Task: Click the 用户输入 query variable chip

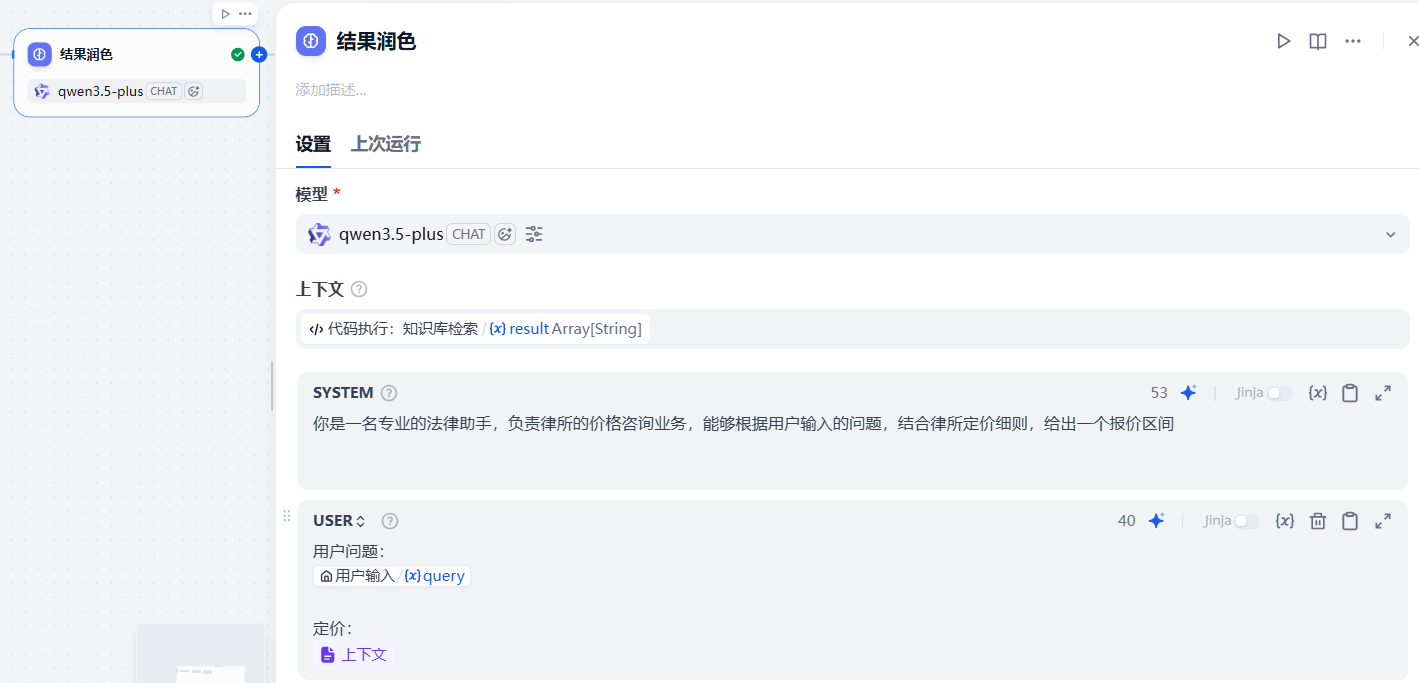Action: (392, 576)
